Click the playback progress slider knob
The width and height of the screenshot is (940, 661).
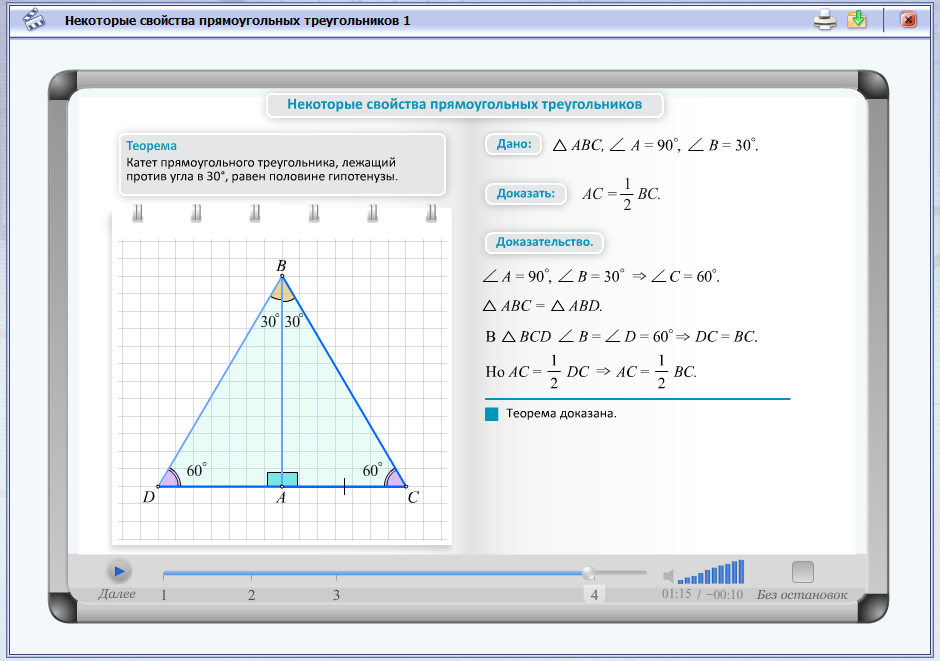(589, 573)
